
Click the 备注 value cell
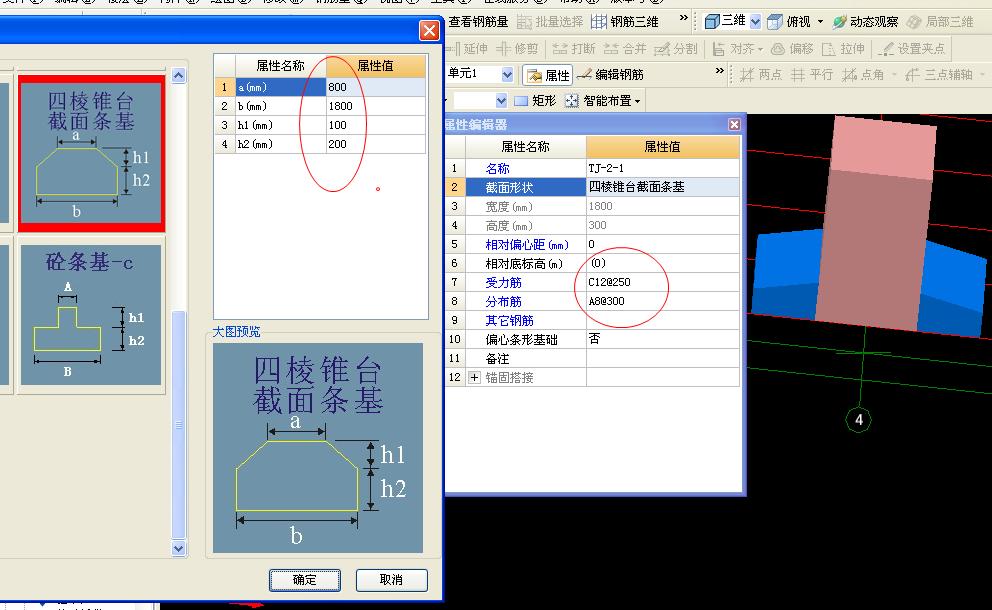662,358
